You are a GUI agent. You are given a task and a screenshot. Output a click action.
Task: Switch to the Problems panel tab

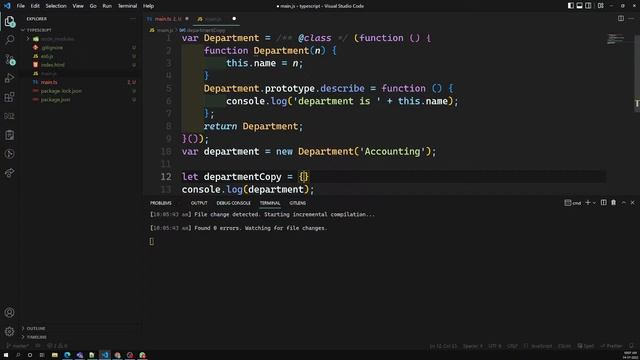coord(161,203)
